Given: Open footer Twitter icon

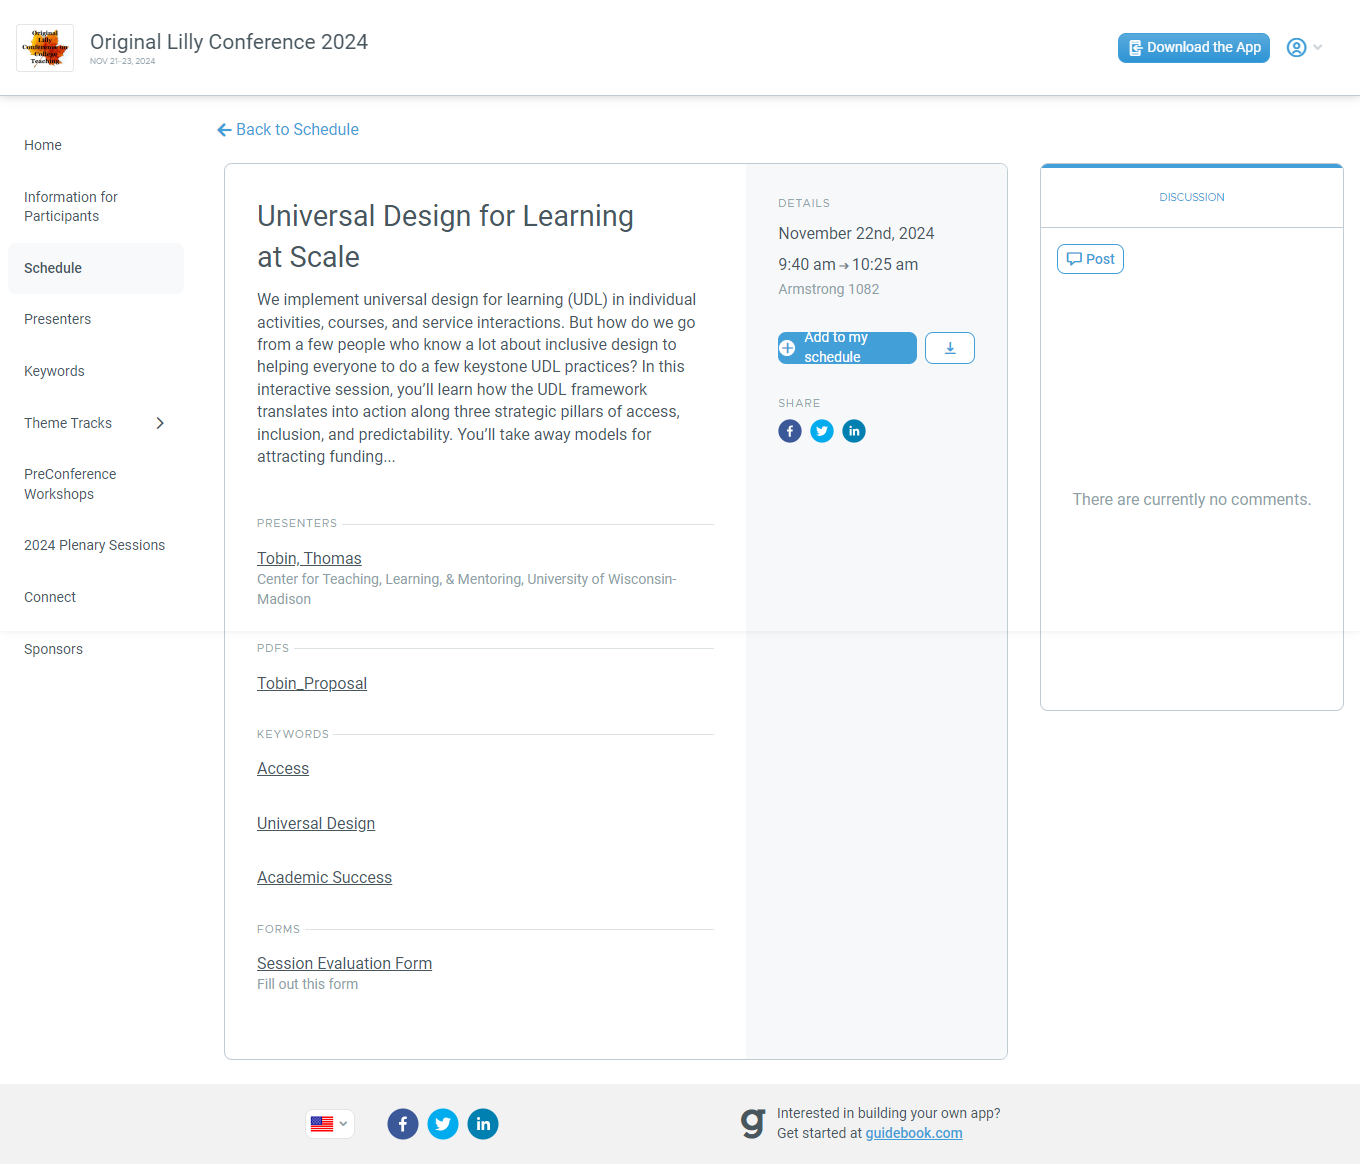Looking at the screenshot, I should 443,1124.
